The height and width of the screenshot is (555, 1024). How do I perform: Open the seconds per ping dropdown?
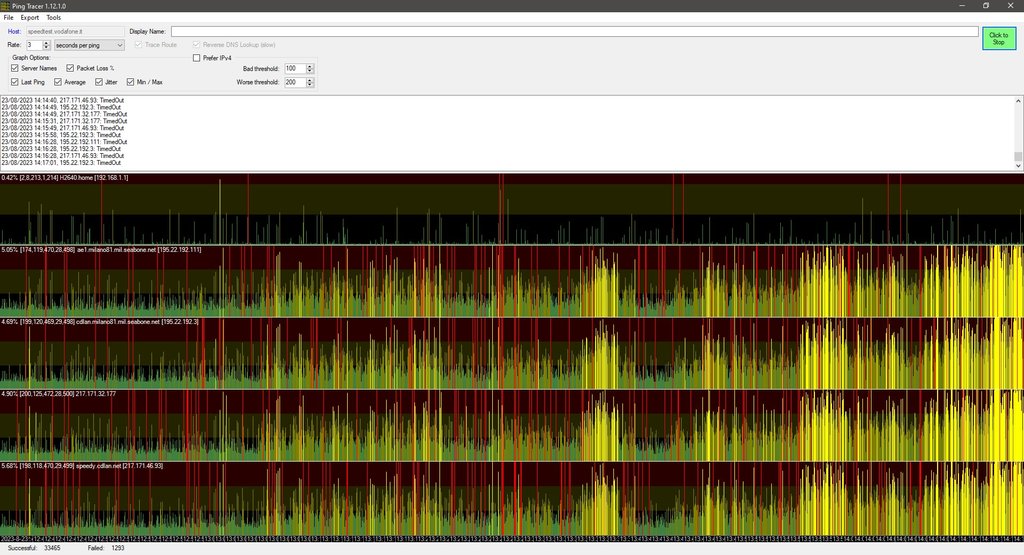tap(89, 45)
